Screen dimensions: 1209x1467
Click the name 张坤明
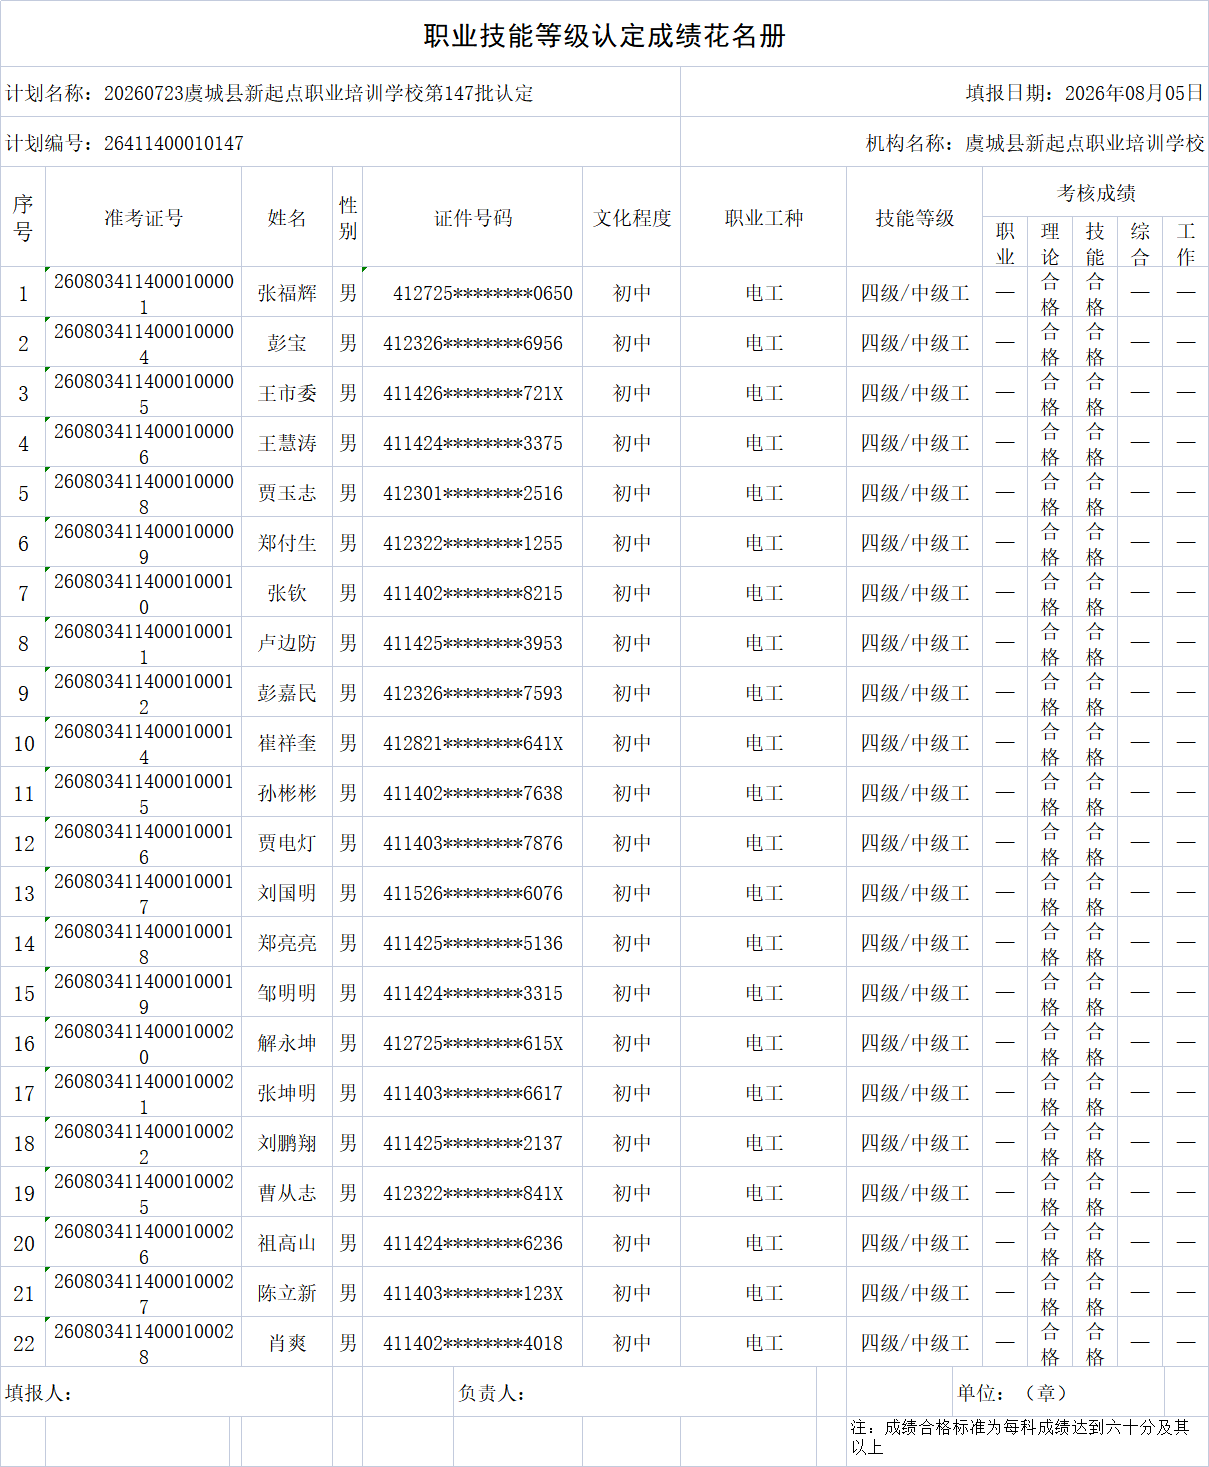click(287, 1093)
